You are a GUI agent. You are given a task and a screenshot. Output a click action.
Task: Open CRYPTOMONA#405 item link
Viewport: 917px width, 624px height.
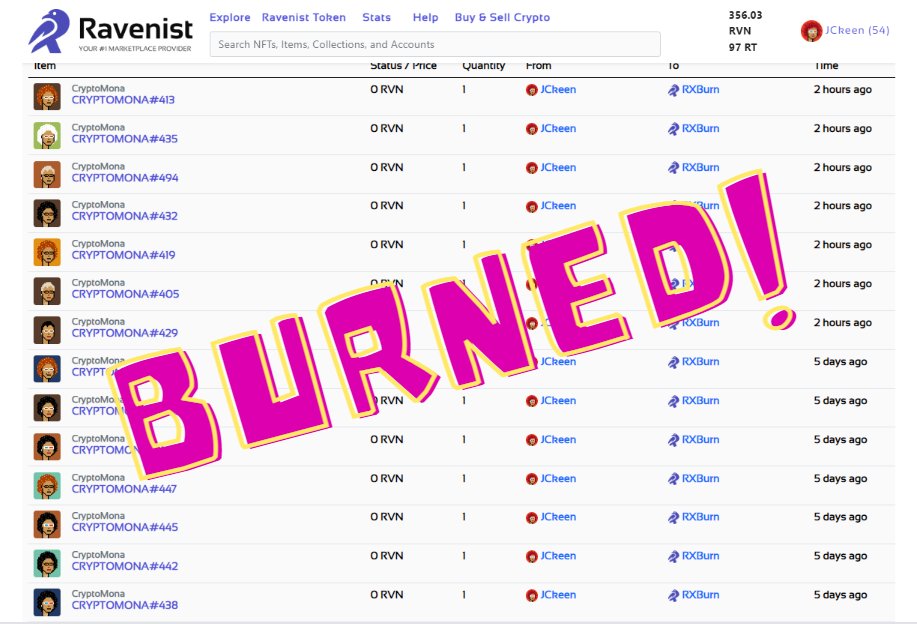click(125, 294)
